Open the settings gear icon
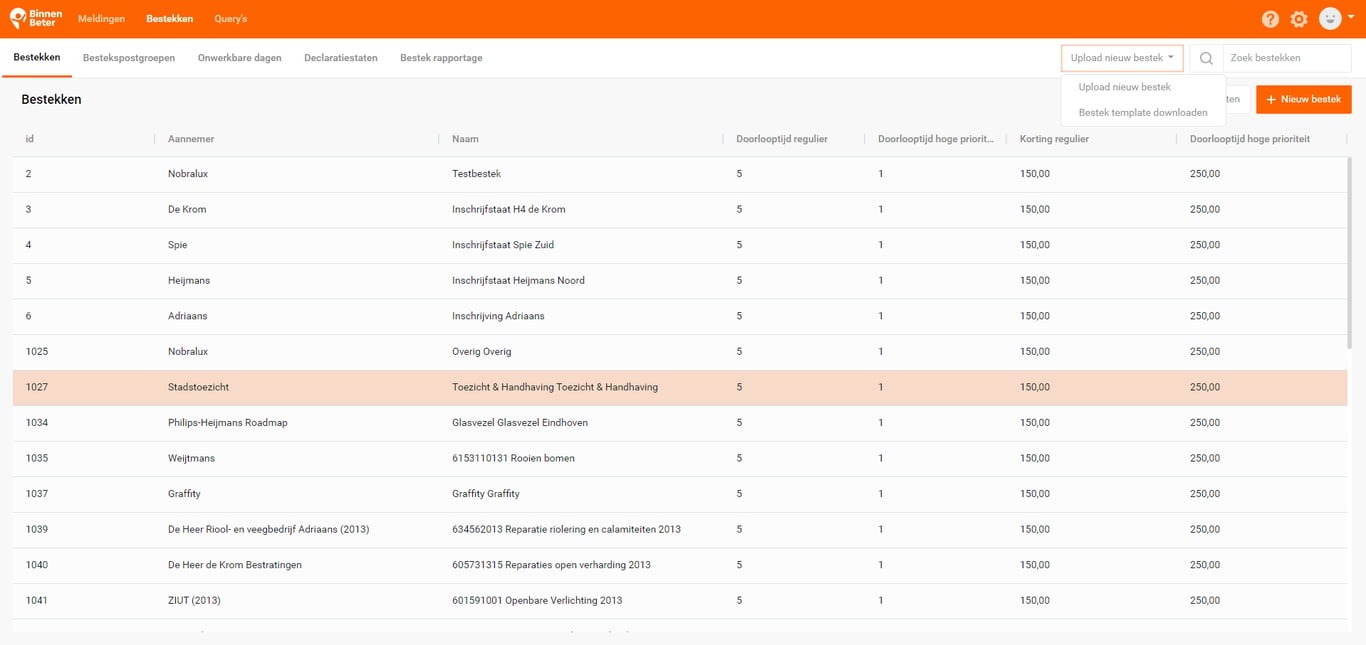The height and width of the screenshot is (645, 1366). coord(1299,19)
